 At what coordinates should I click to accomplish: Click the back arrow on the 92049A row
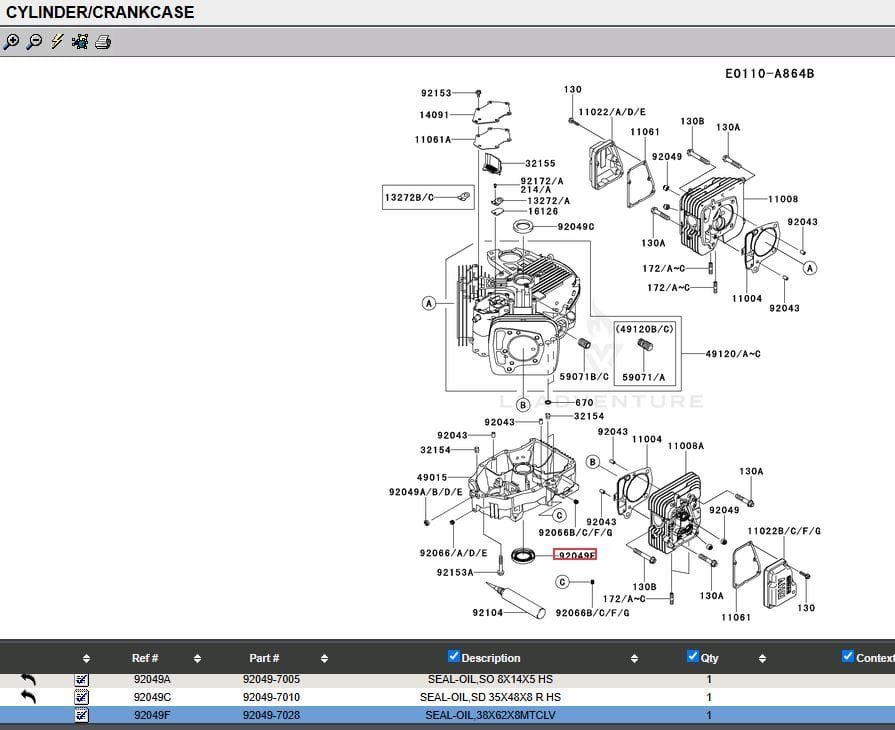28,680
